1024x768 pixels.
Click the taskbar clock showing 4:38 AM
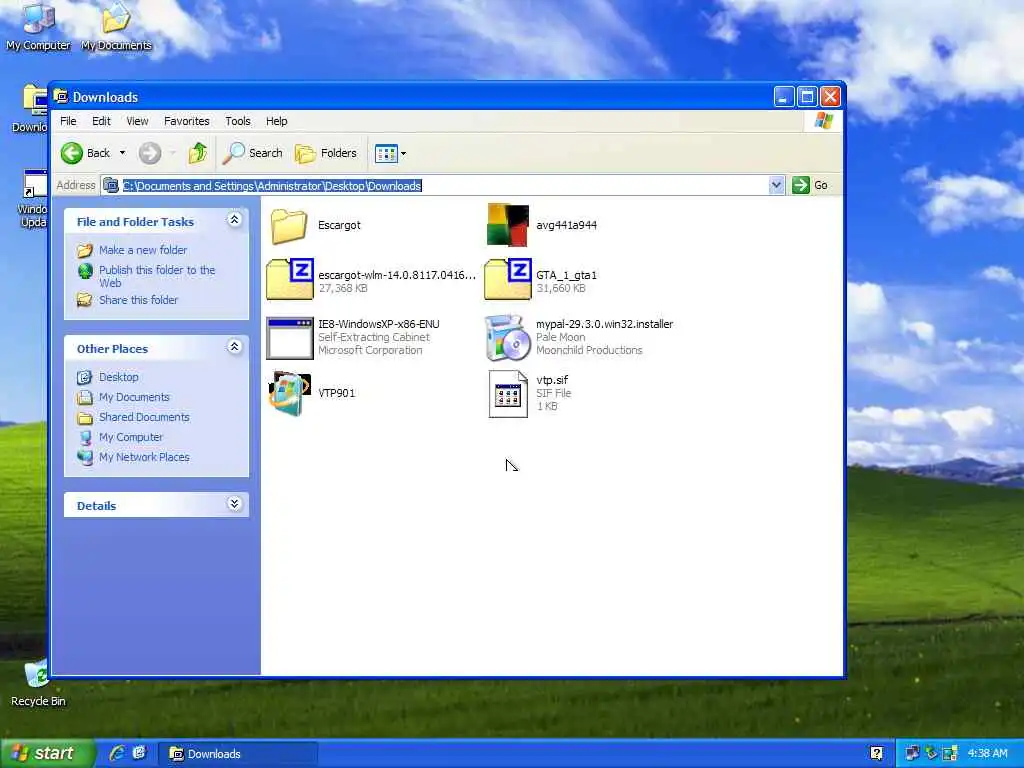(987, 754)
